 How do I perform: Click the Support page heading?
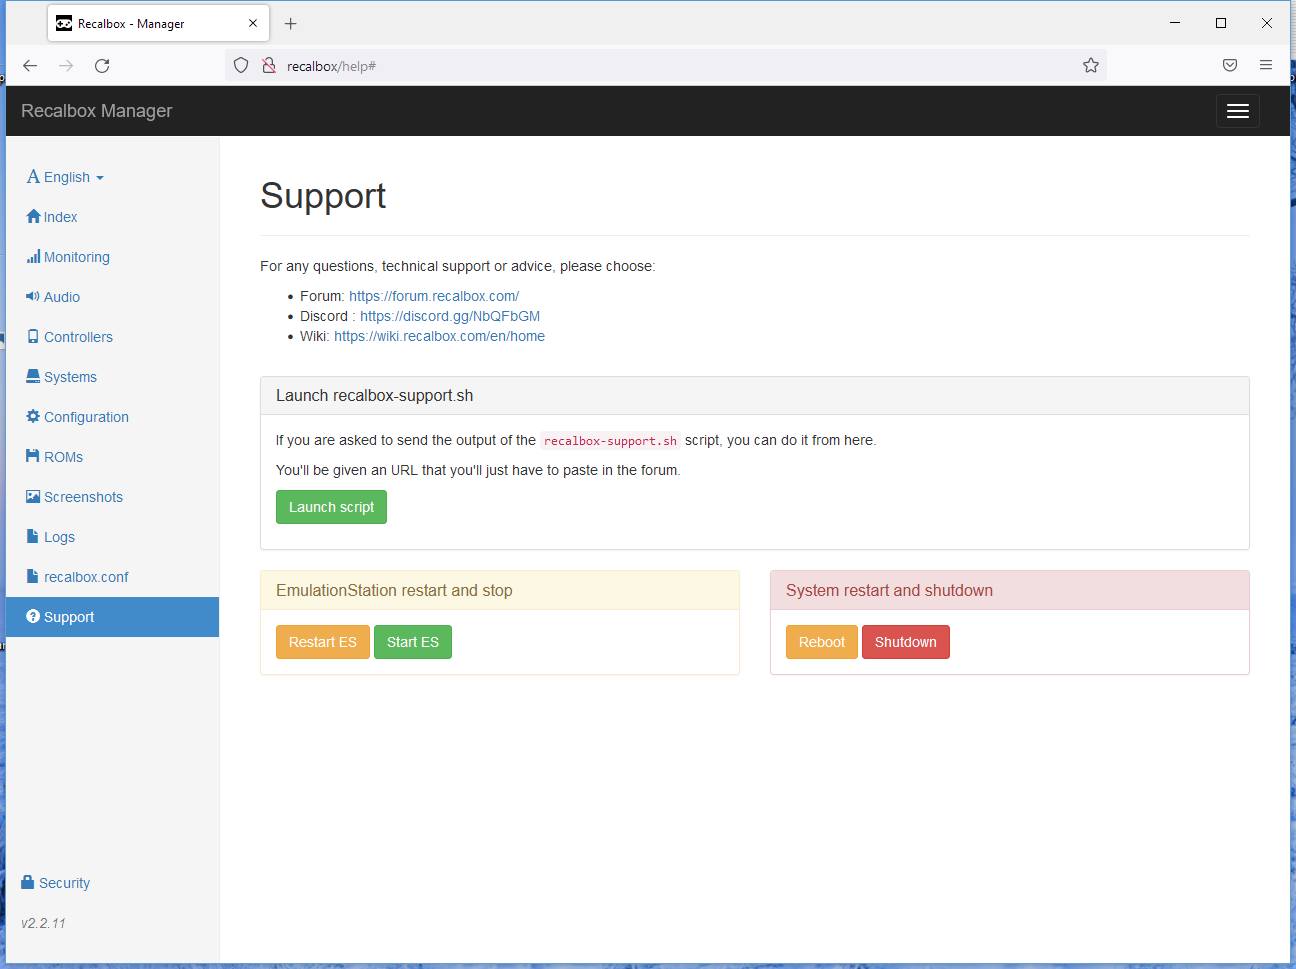323,196
